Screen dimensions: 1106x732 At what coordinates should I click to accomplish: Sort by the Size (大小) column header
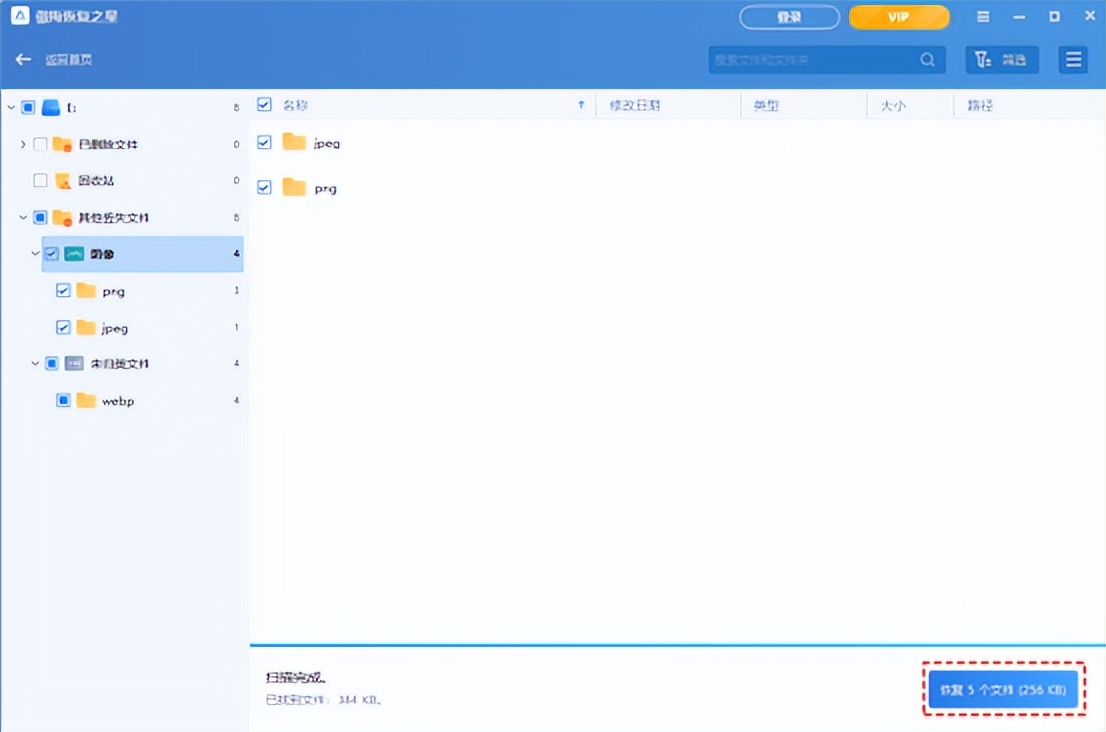click(x=892, y=105)
